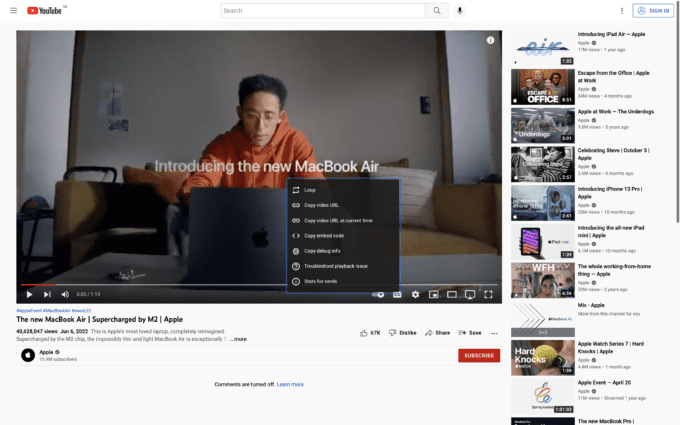The width and height of the screenshot is (680, 425).
Task: Open Apple channel name link
Action: [46, 352]
